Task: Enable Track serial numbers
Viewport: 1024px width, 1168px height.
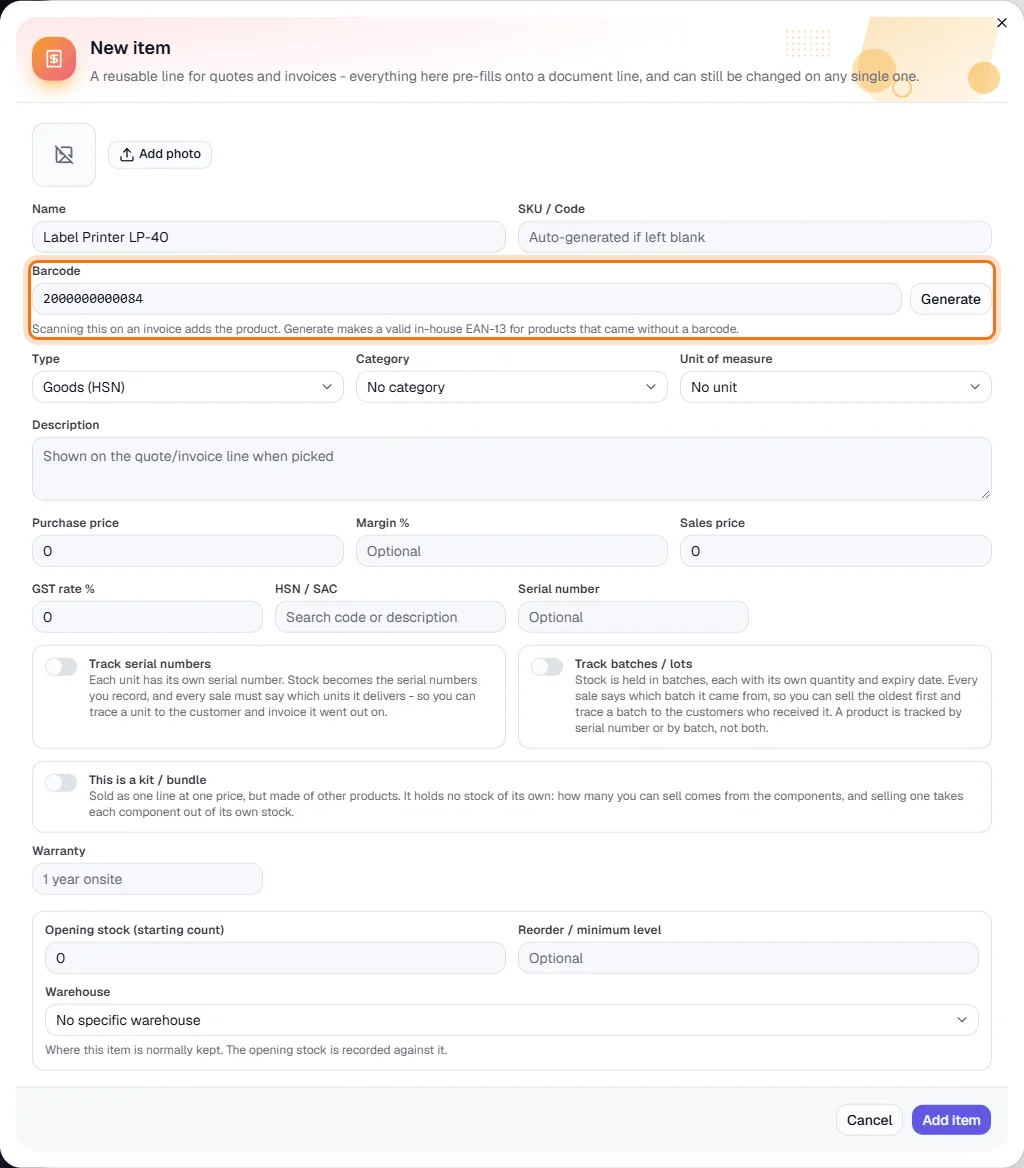Action: click(x=61, y=666)
